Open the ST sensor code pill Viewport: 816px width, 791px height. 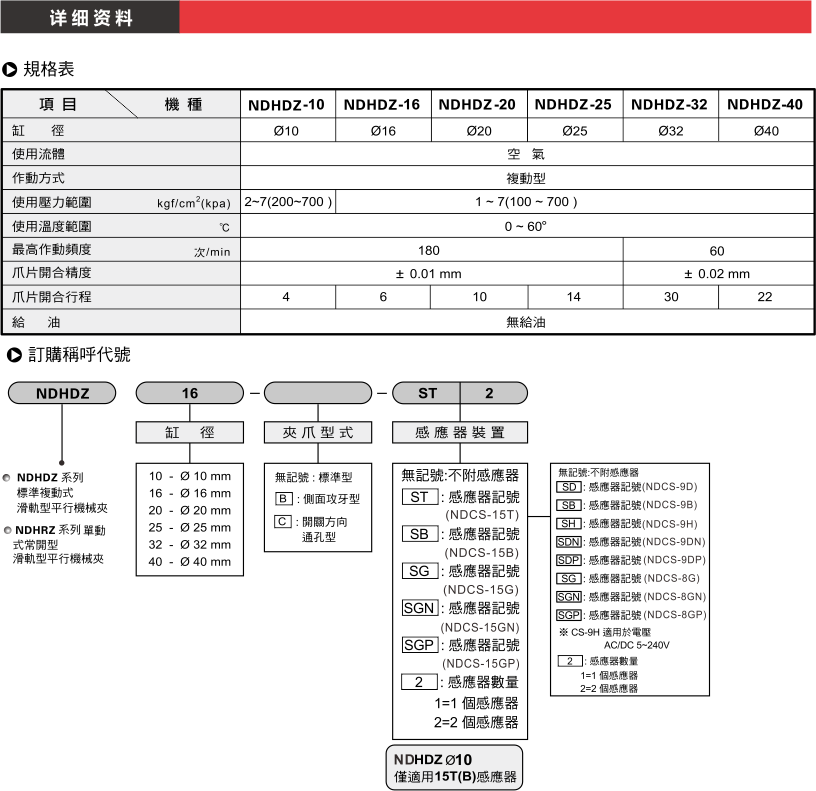[x=426, y=394]
